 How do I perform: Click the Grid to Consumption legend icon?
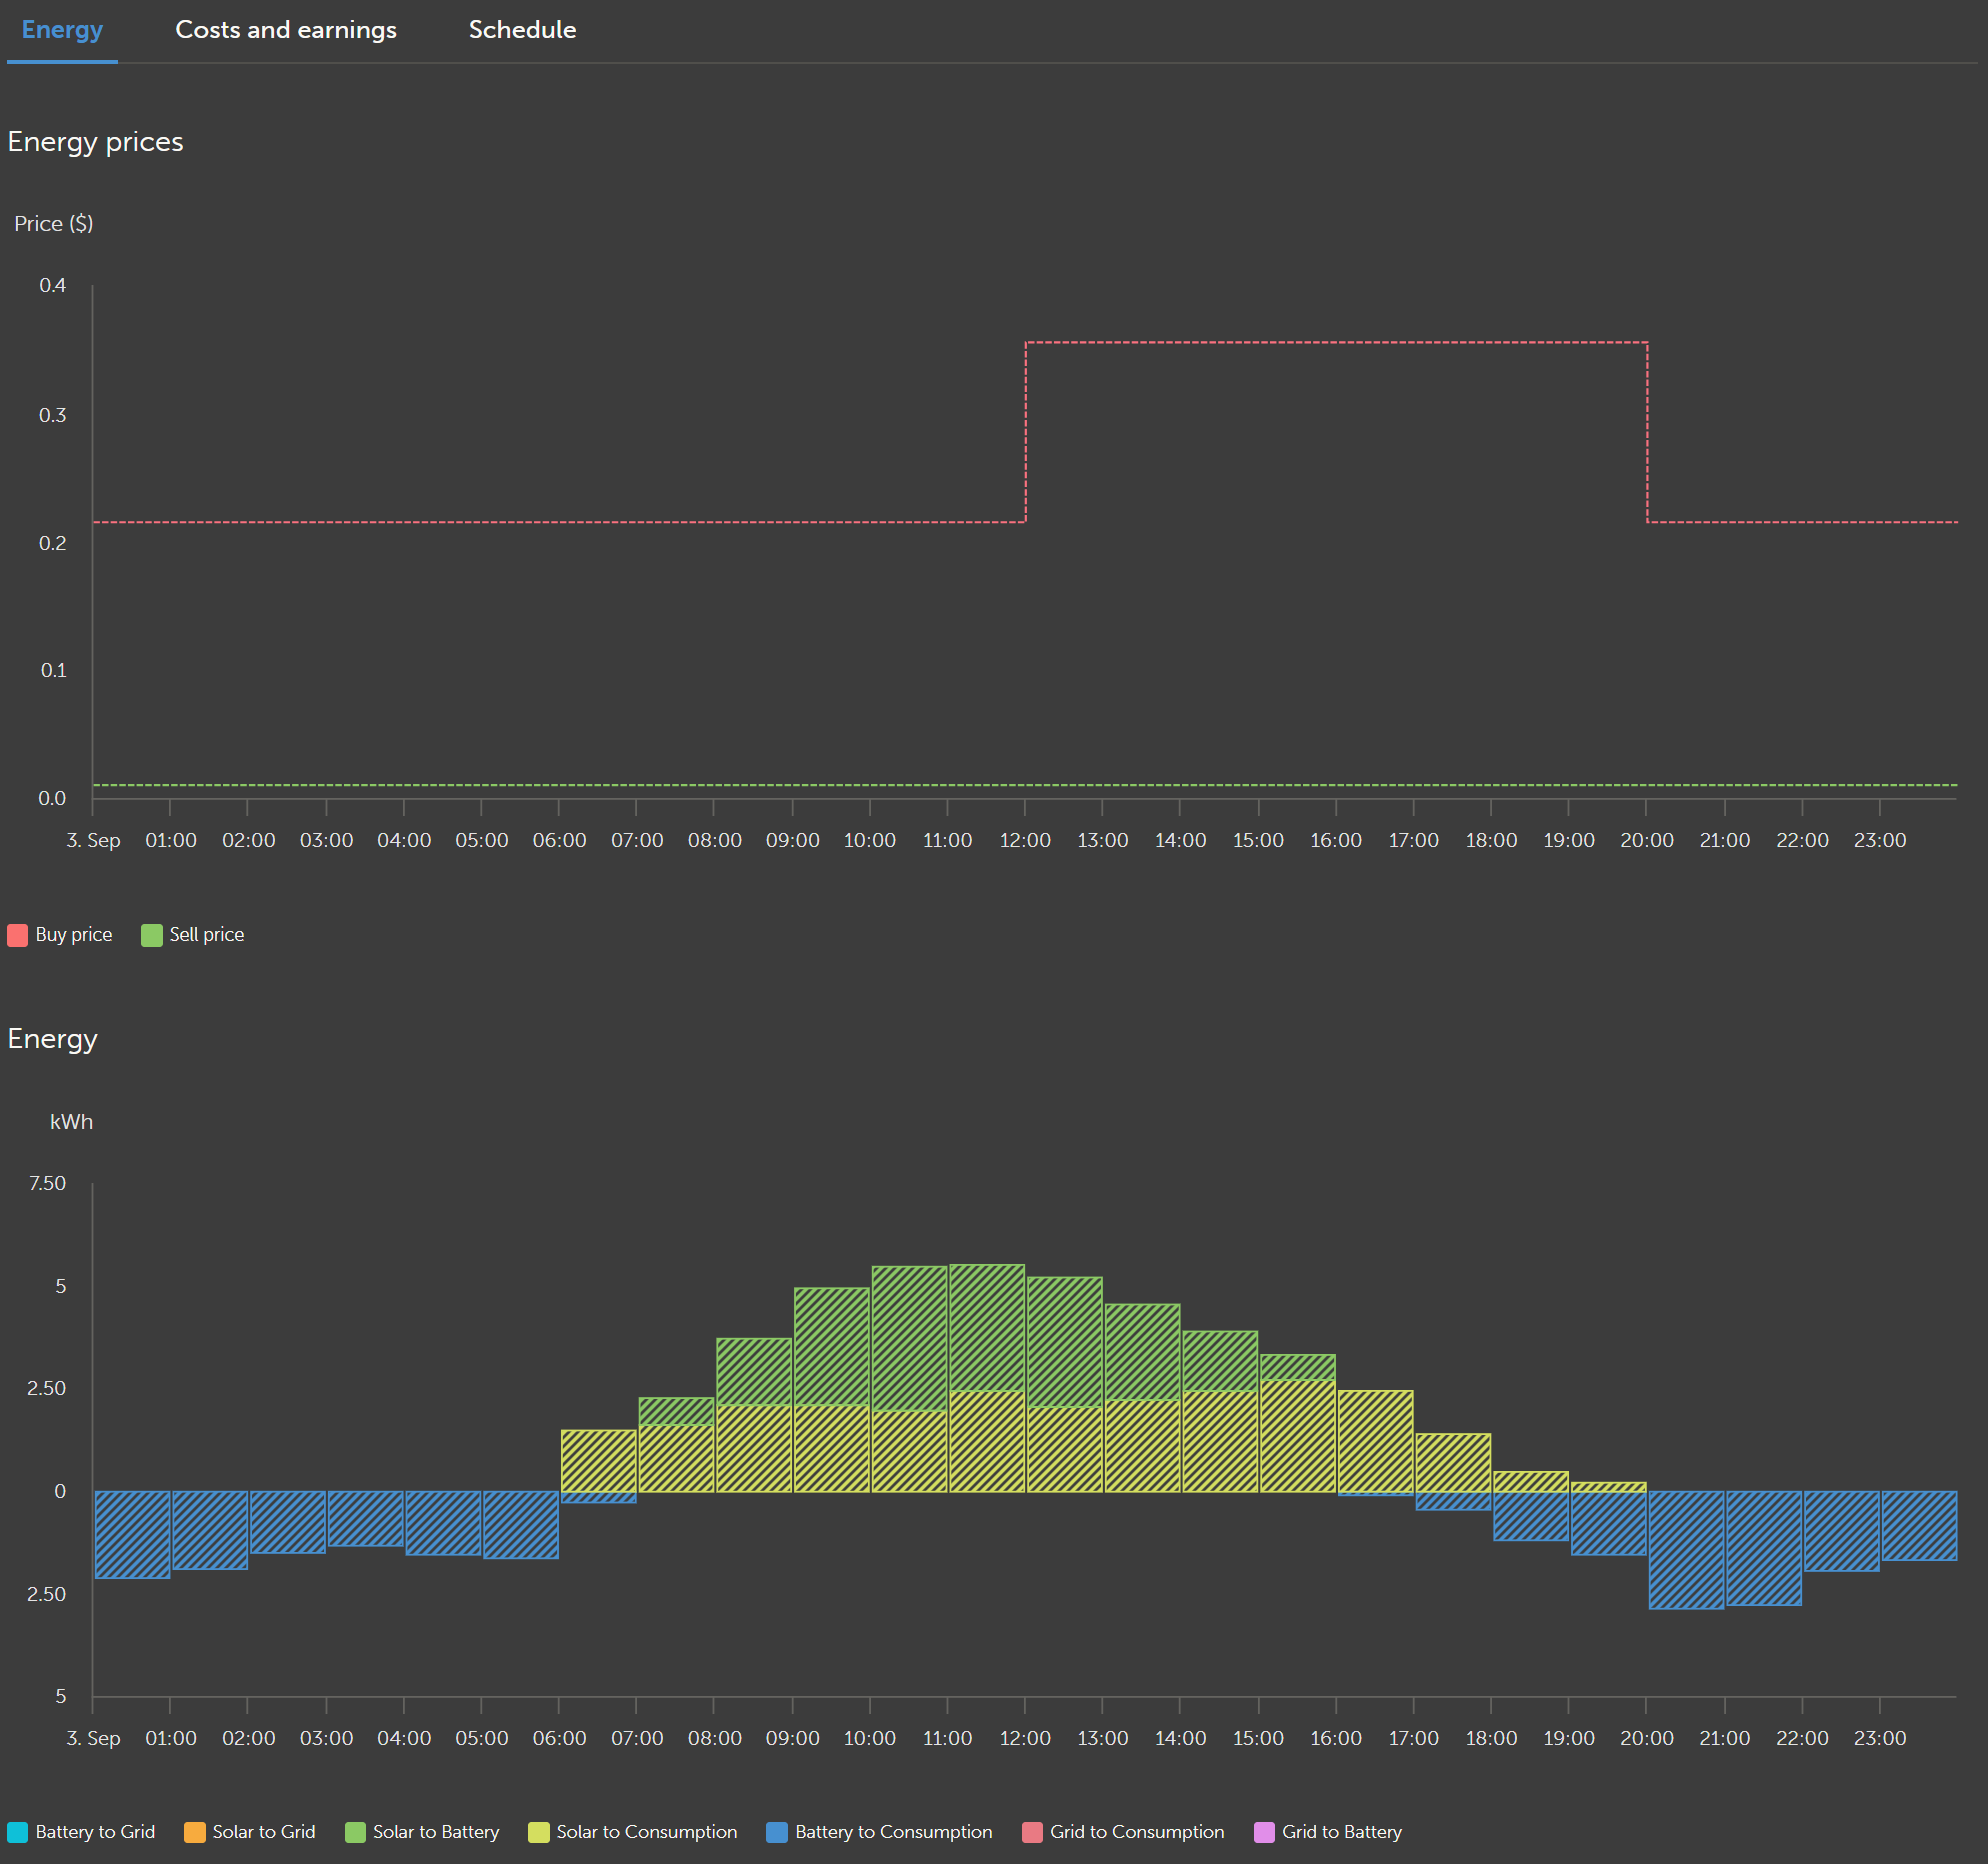pyautogui.click(x=1032, y=1832)
